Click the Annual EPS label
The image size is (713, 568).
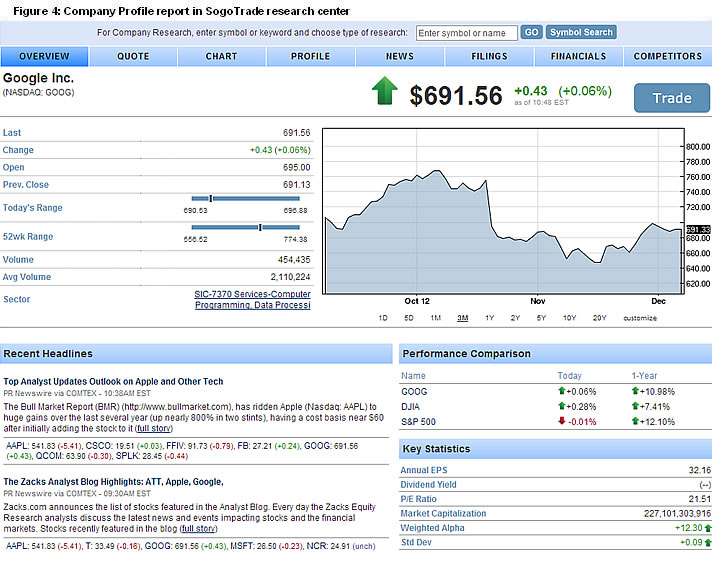(423, 470)
